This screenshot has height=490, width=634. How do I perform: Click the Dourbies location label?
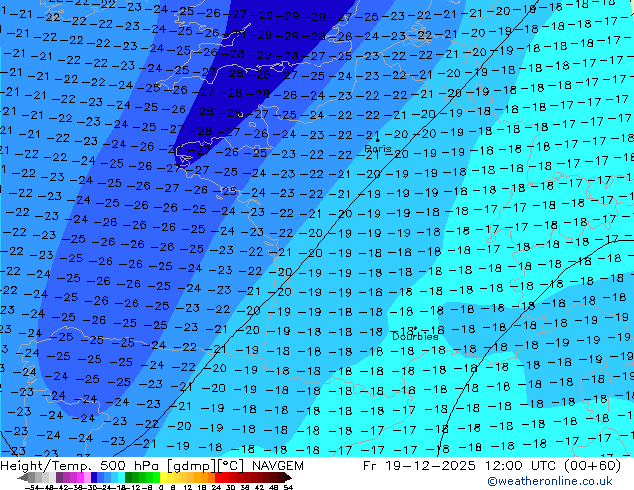point(415,336)
